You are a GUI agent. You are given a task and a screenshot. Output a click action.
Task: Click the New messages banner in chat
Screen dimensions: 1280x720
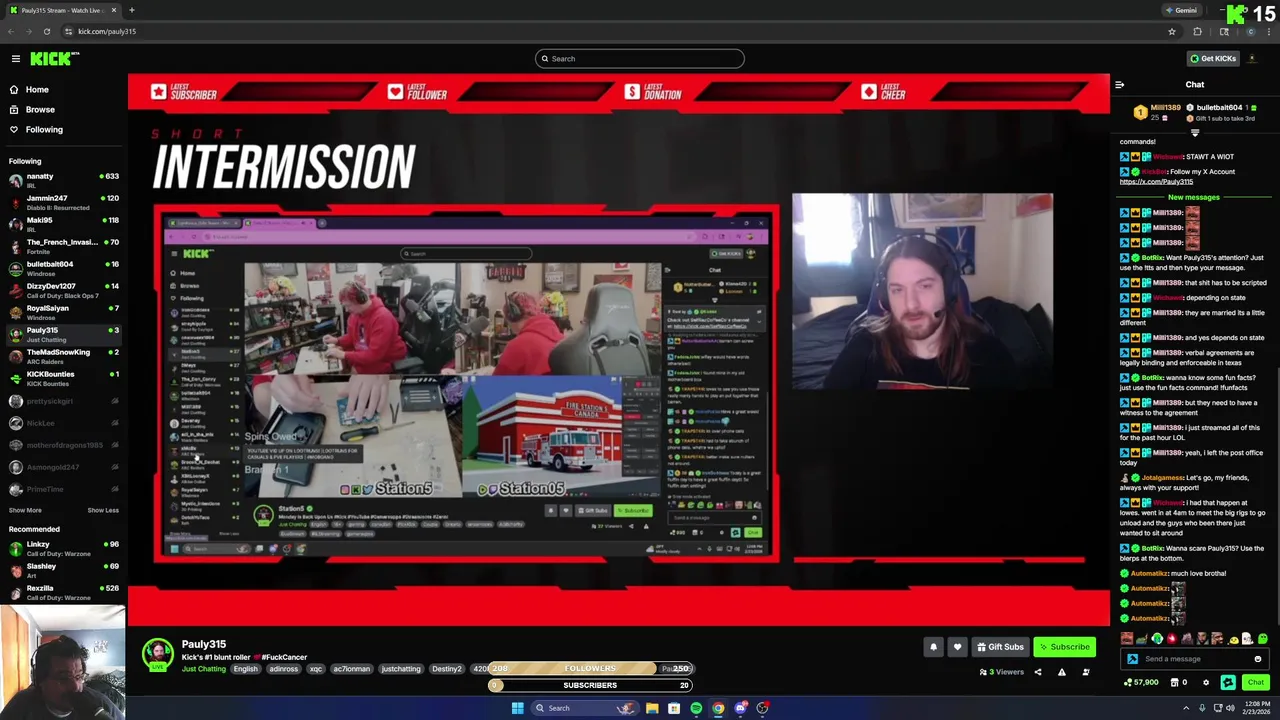[x=1194, y=197]
